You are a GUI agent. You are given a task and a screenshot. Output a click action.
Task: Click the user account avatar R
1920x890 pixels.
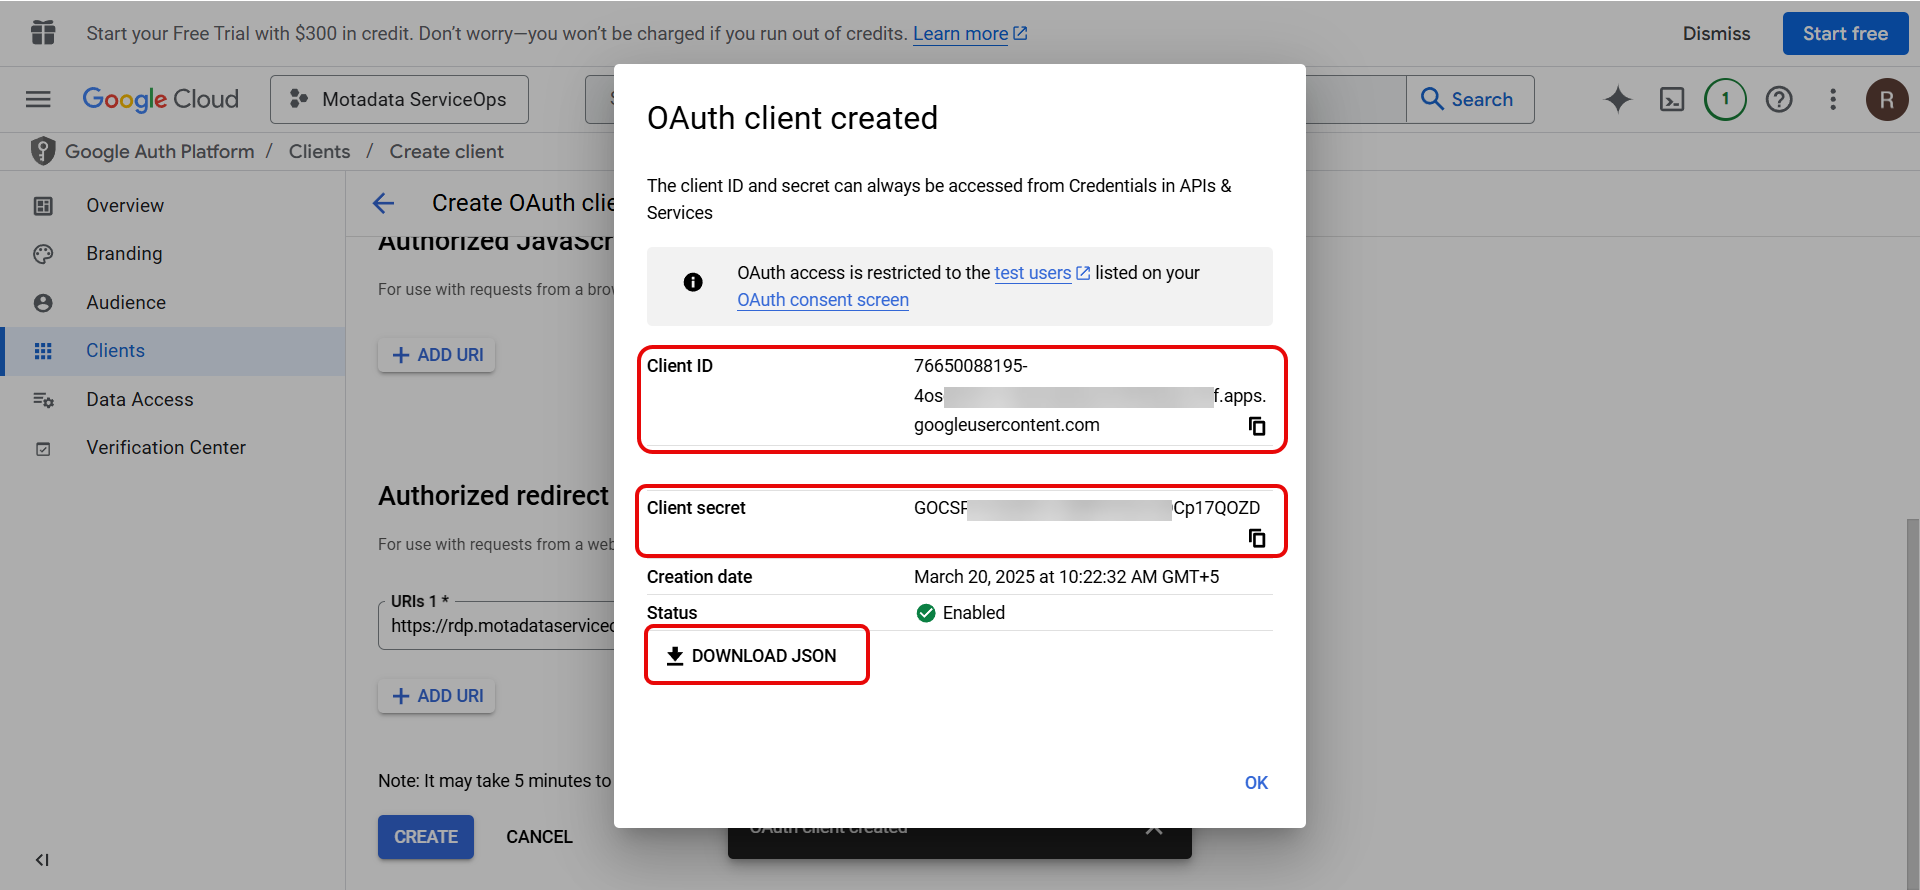pos(1886,99)
